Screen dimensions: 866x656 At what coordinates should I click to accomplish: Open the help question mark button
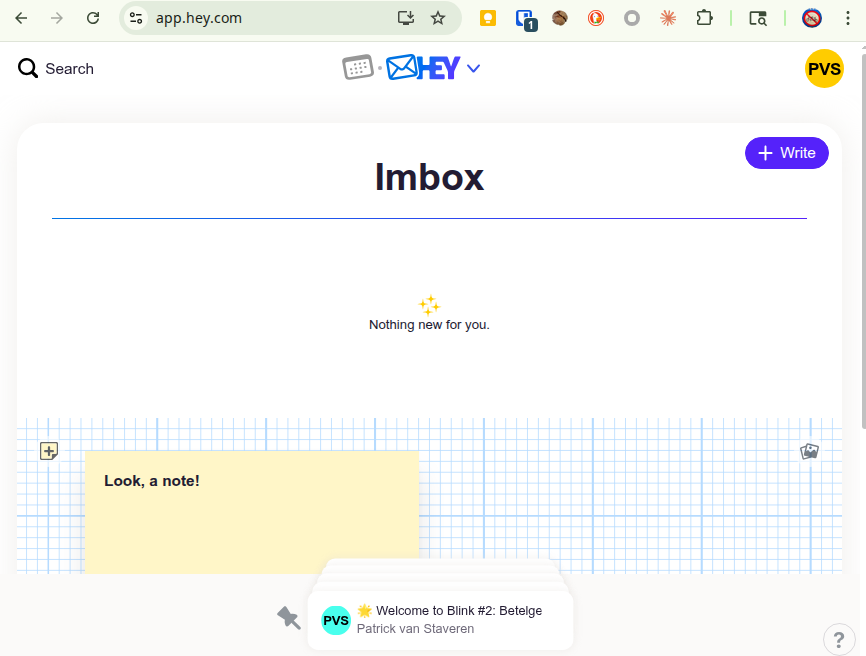839,639
